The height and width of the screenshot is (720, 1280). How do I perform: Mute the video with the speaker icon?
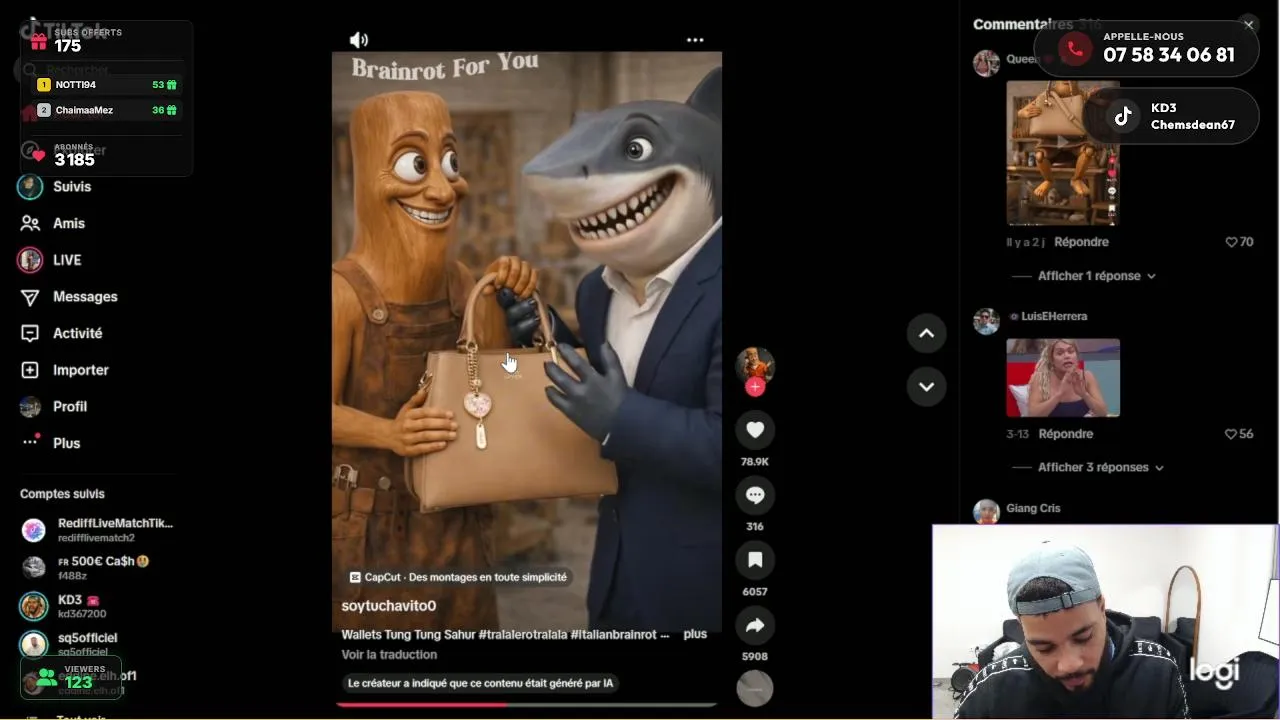[359, 40]
